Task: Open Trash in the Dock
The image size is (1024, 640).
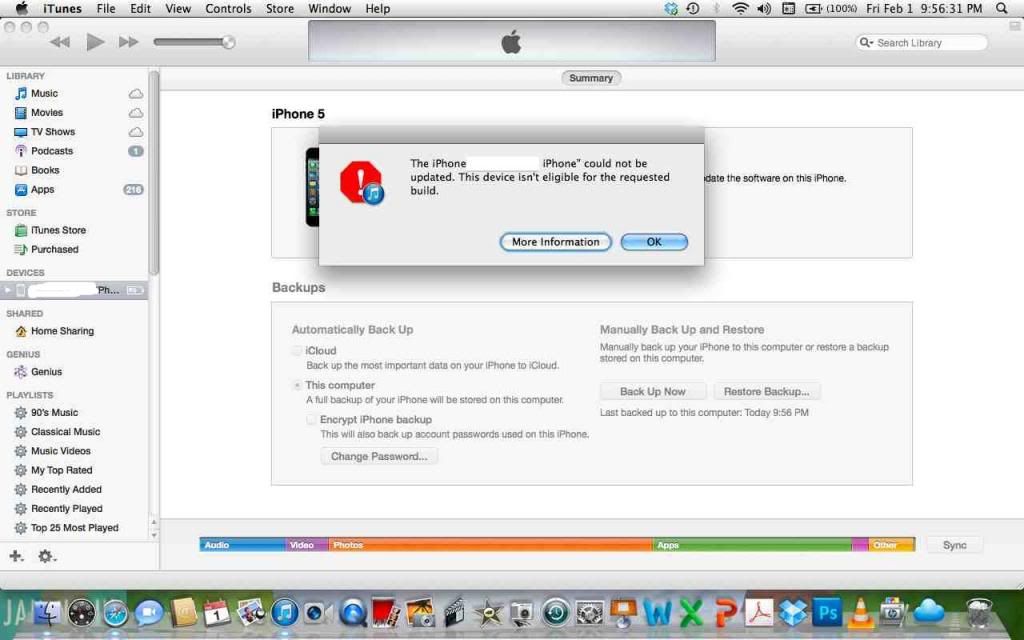Action: click(x=980, y=613)
